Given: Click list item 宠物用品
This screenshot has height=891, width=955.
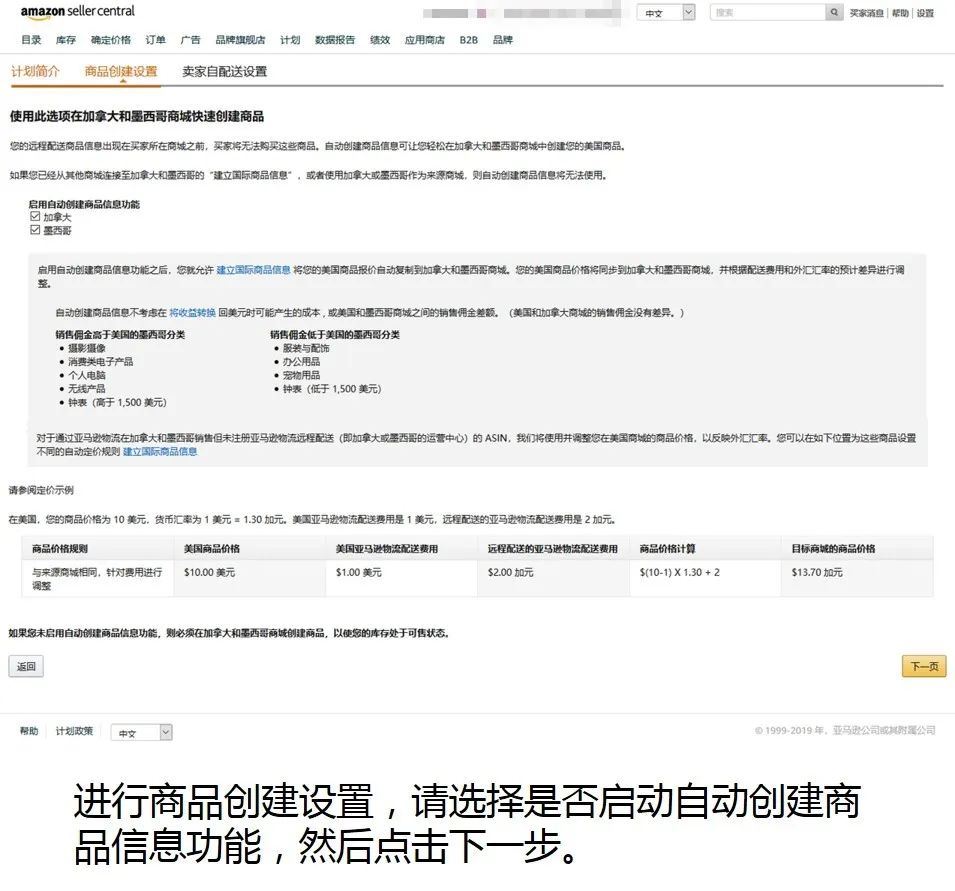Looking at the screenshot, I should 301,375.
